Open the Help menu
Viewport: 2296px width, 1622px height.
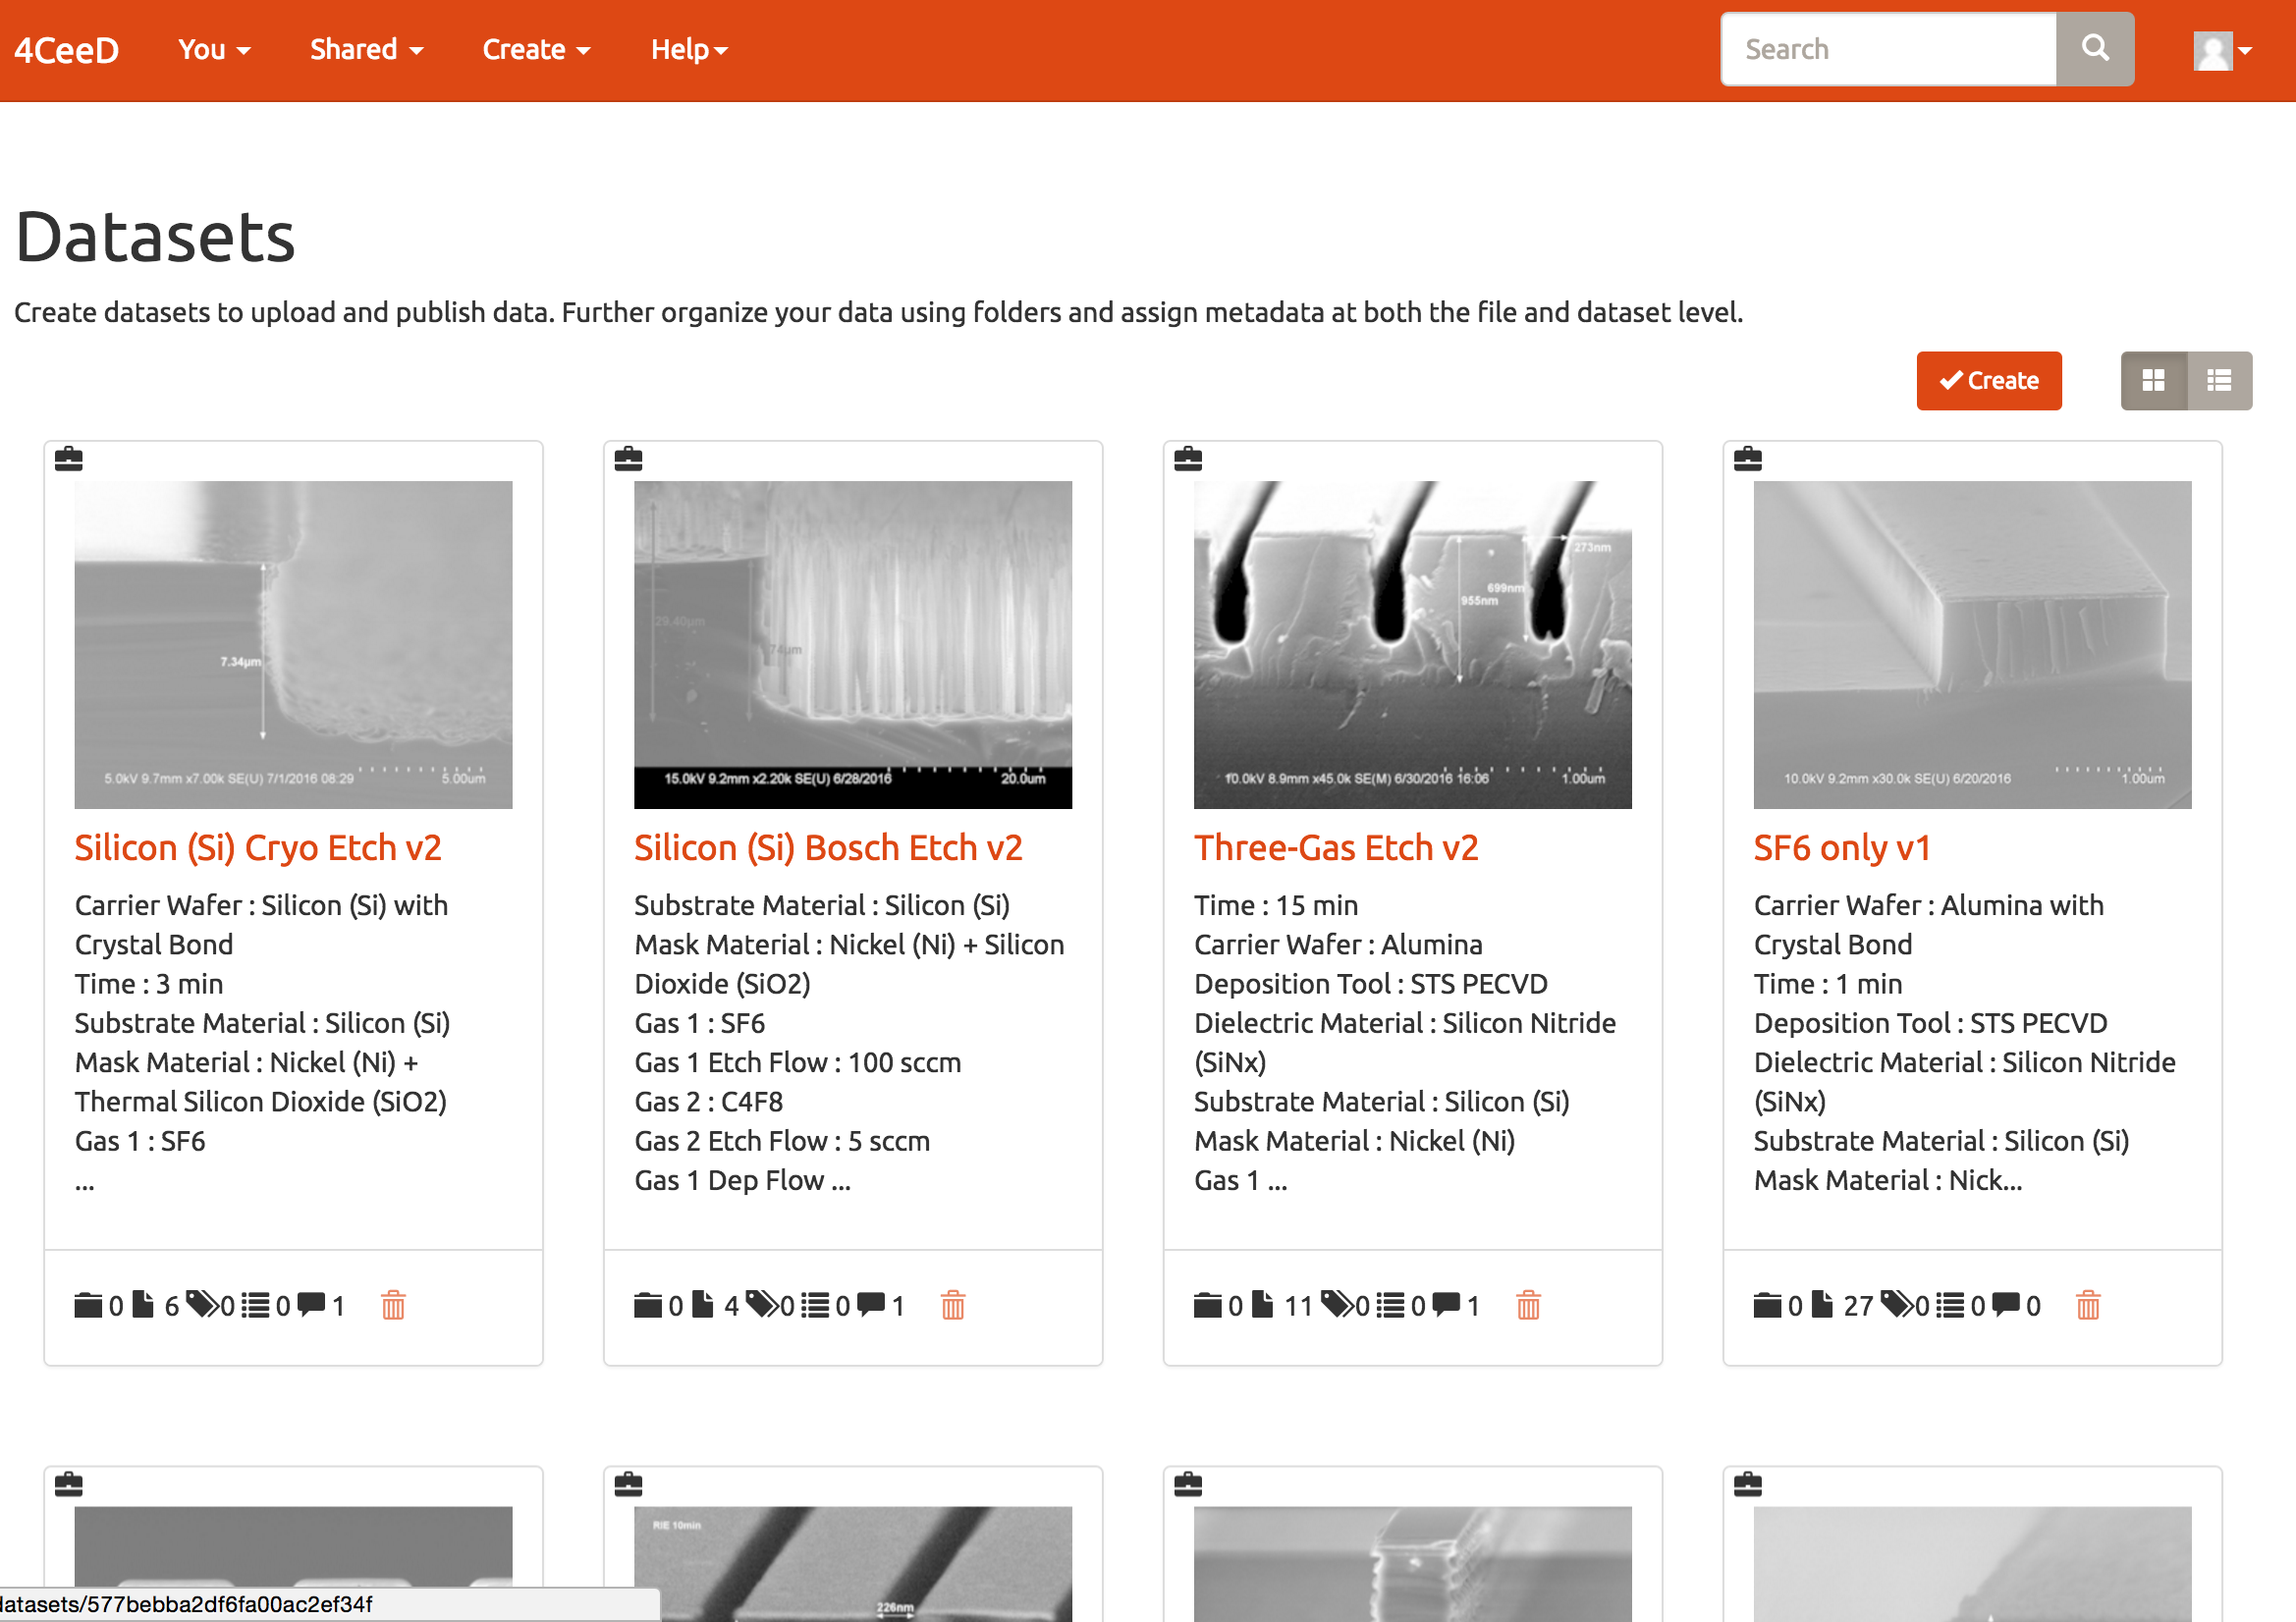689,49
